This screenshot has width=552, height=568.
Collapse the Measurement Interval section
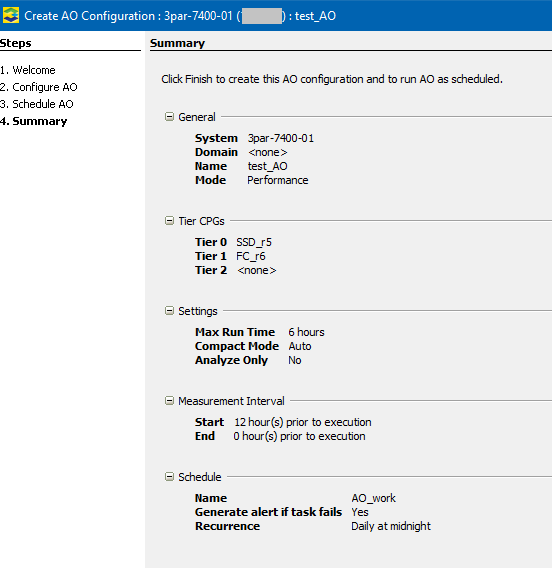coord(169,401)
